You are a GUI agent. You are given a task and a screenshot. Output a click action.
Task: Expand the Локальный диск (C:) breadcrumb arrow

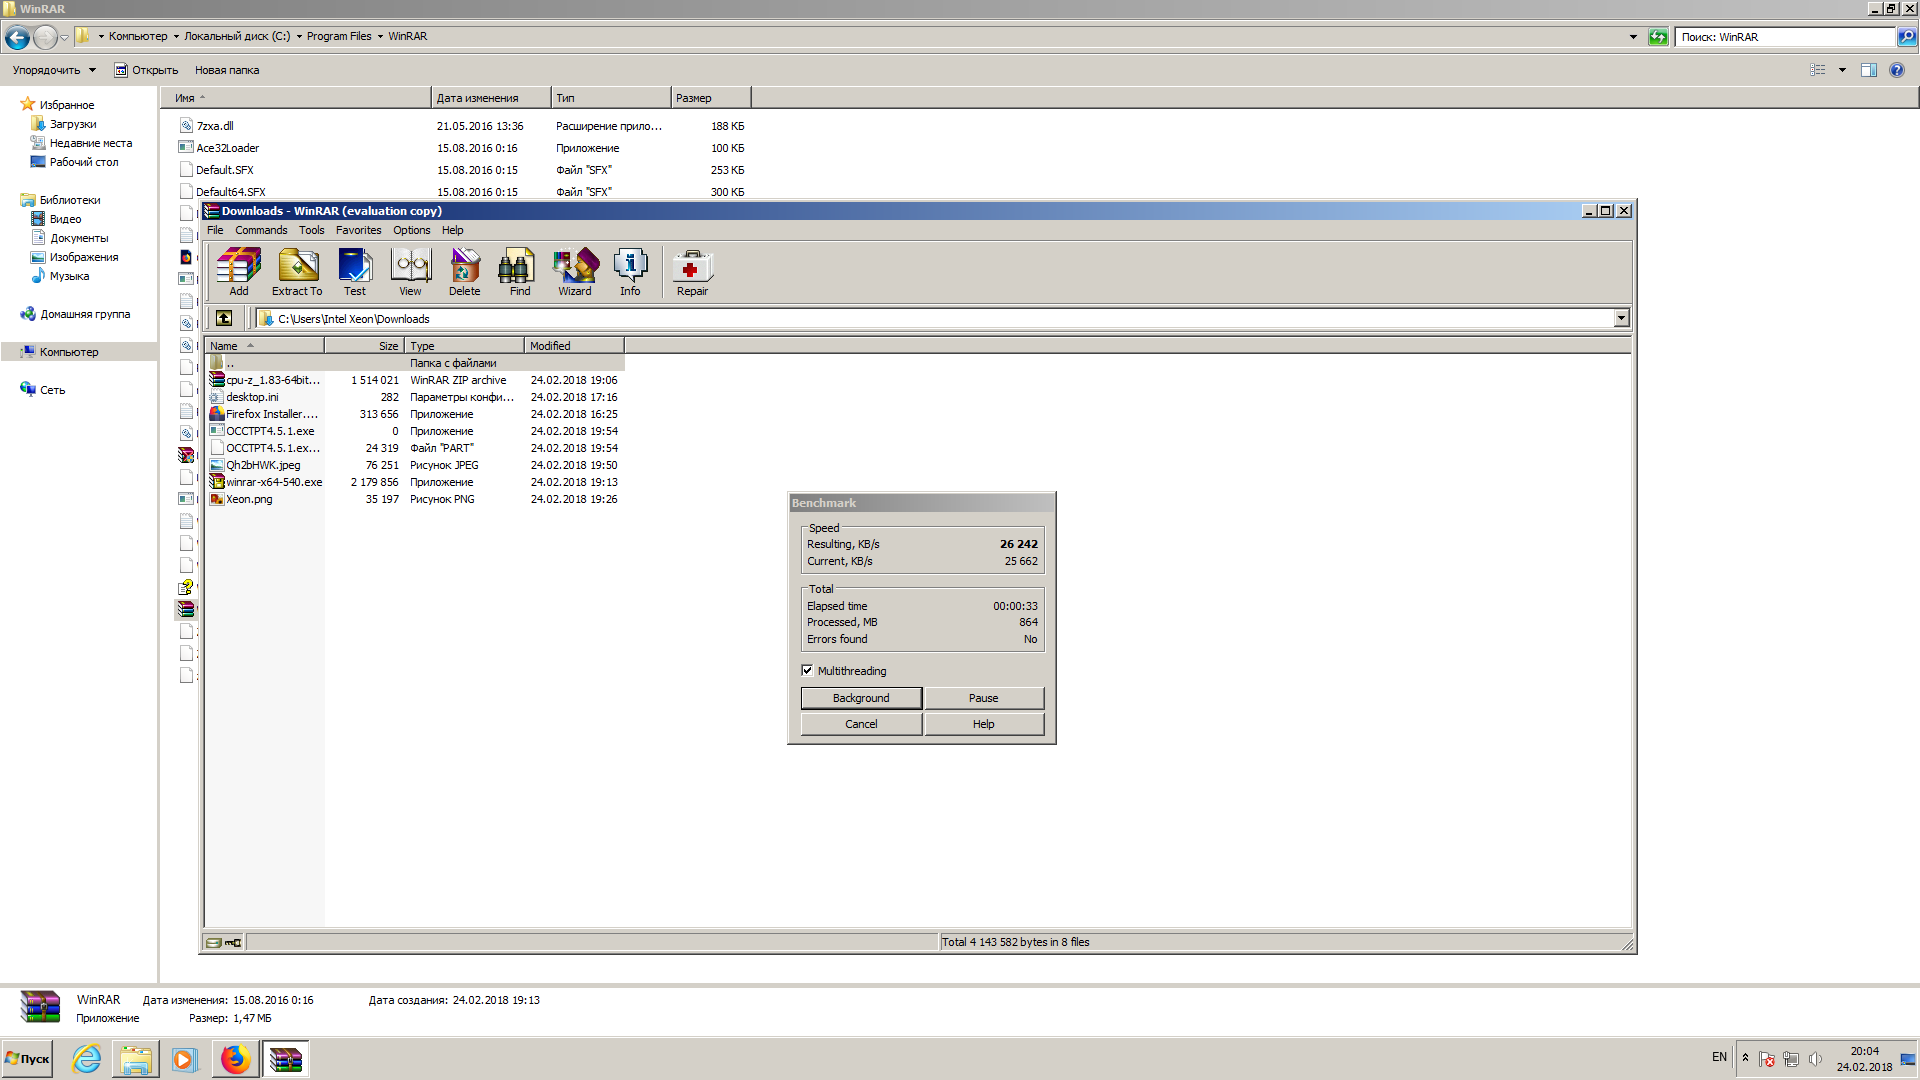(x=299, y=37)
